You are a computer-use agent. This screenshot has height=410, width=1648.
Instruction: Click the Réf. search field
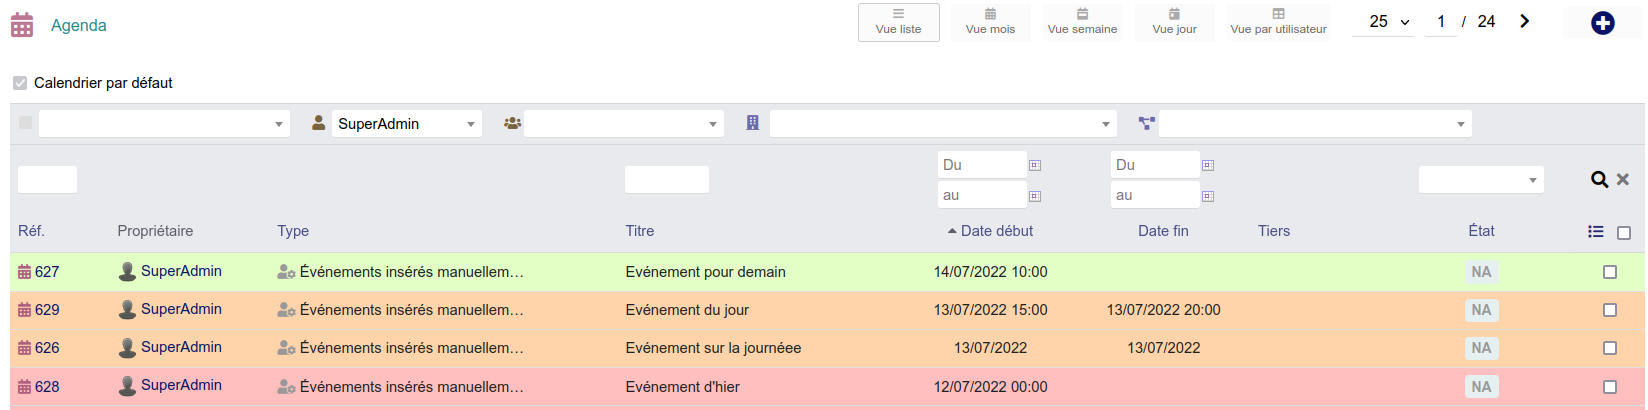pyautogui.click(x=47, y=179)
